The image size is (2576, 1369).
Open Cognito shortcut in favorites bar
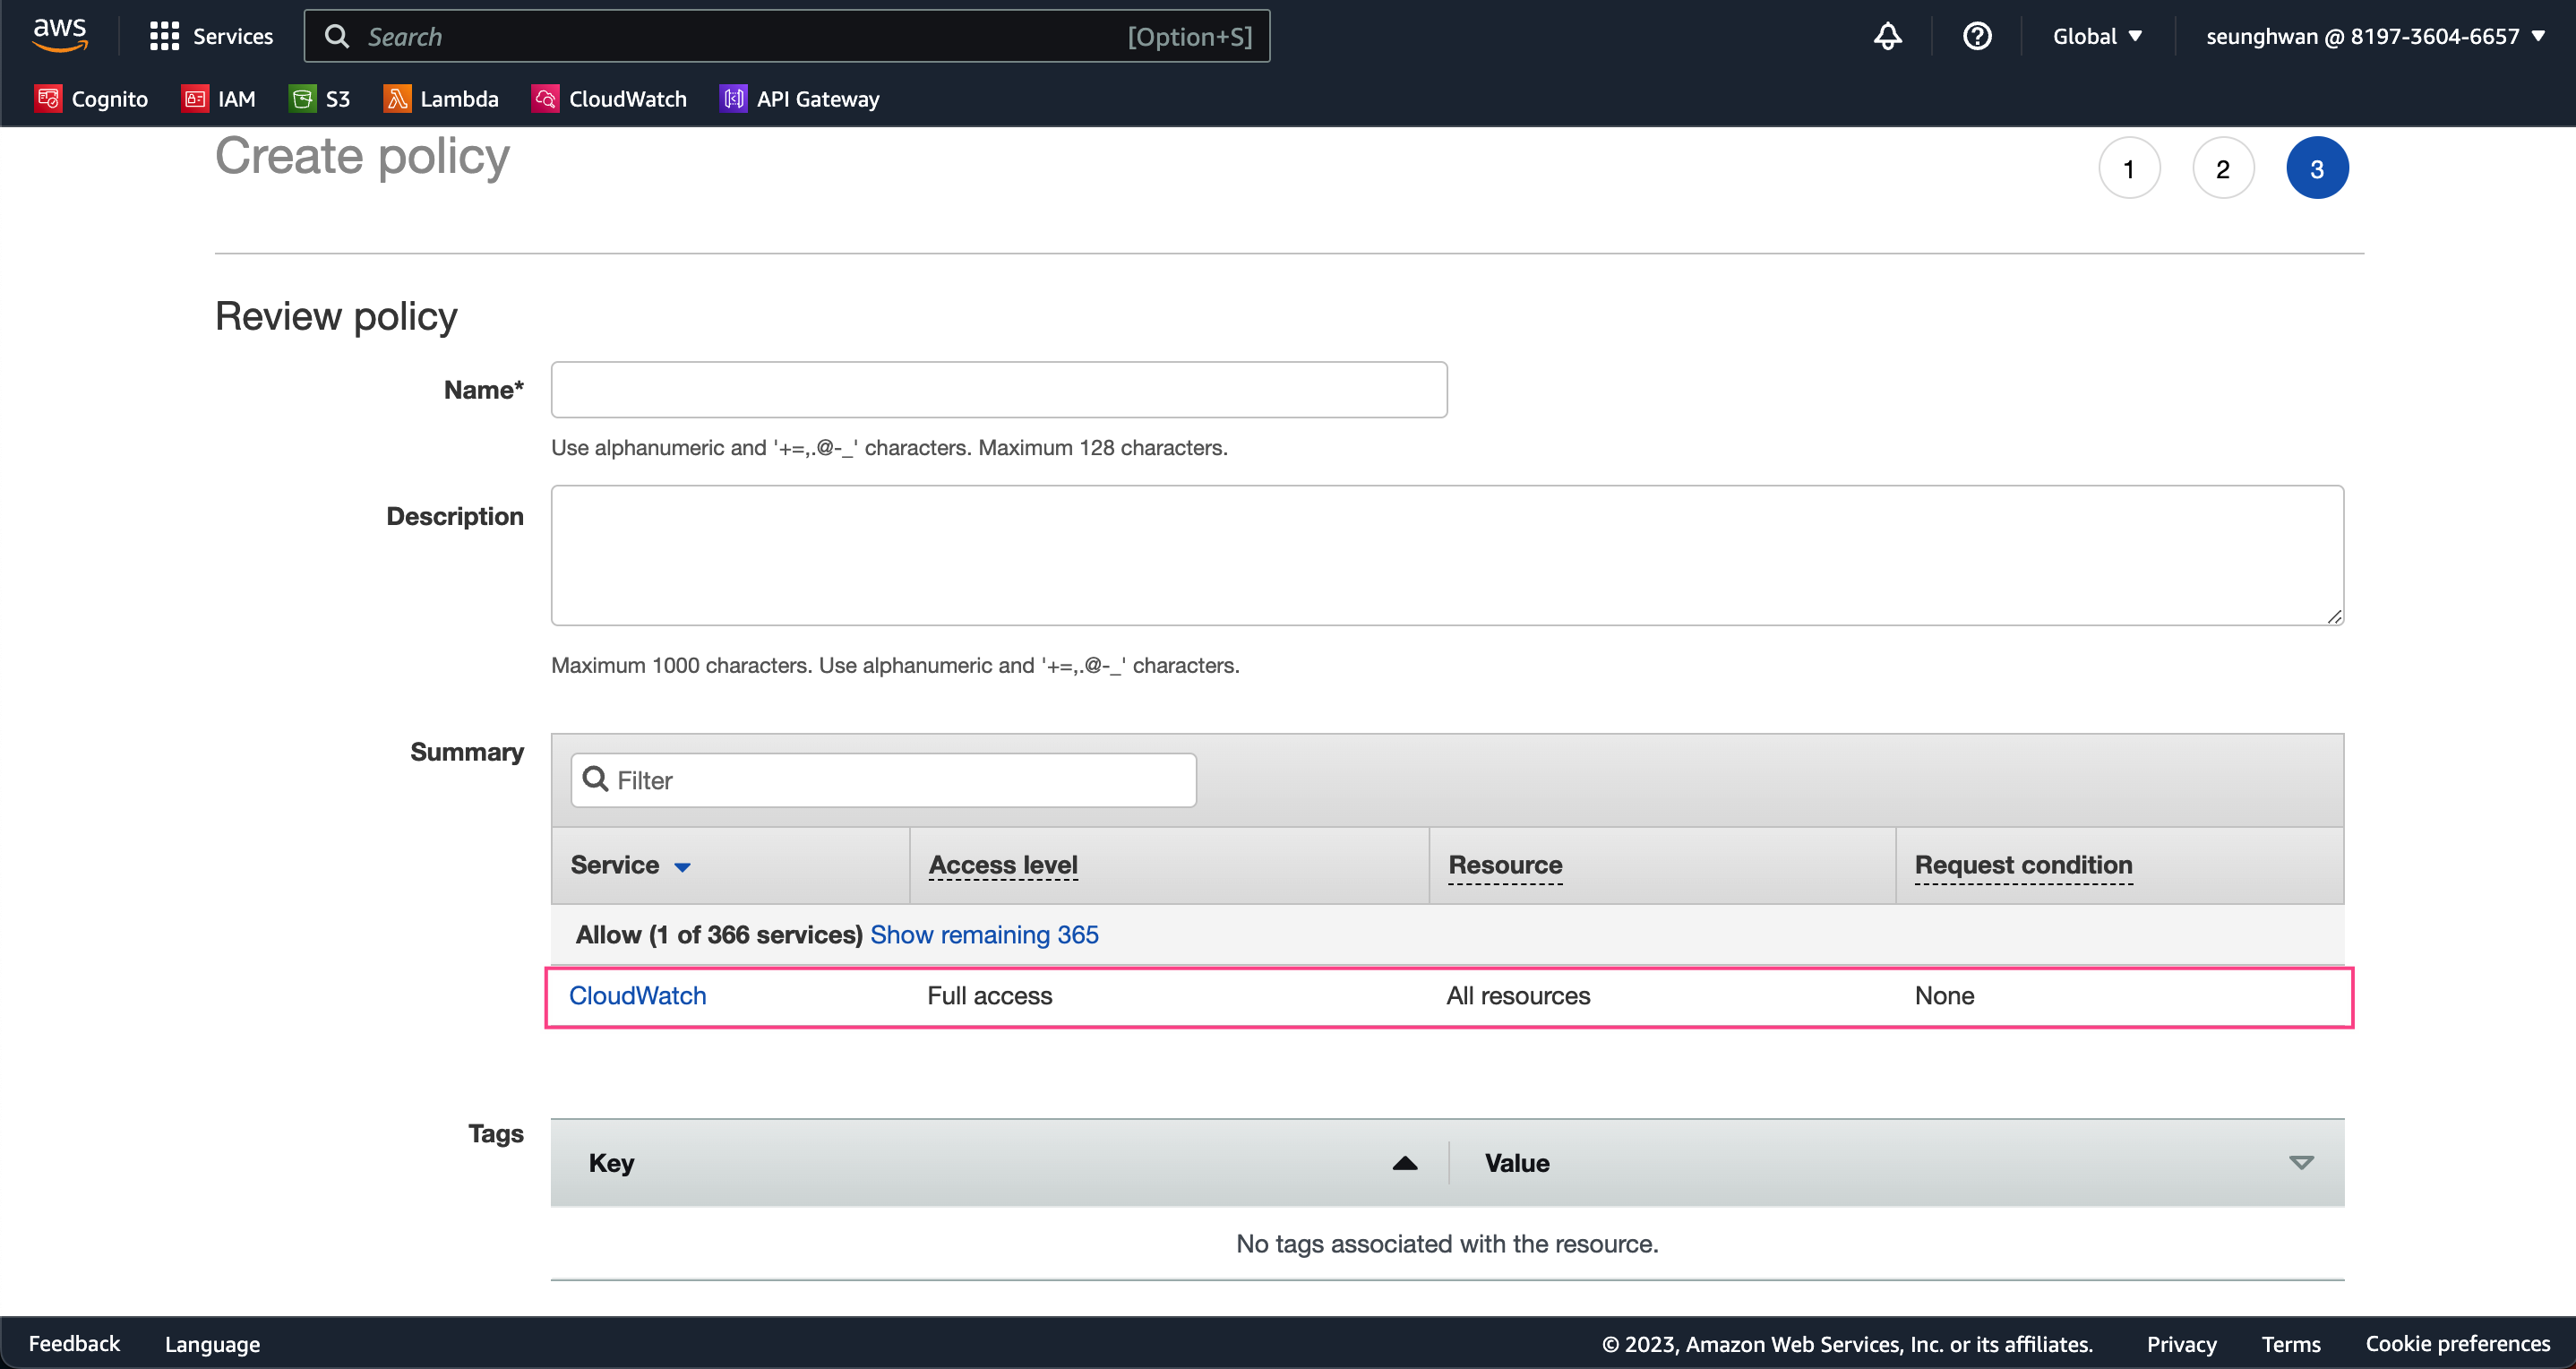click(91, 98)
